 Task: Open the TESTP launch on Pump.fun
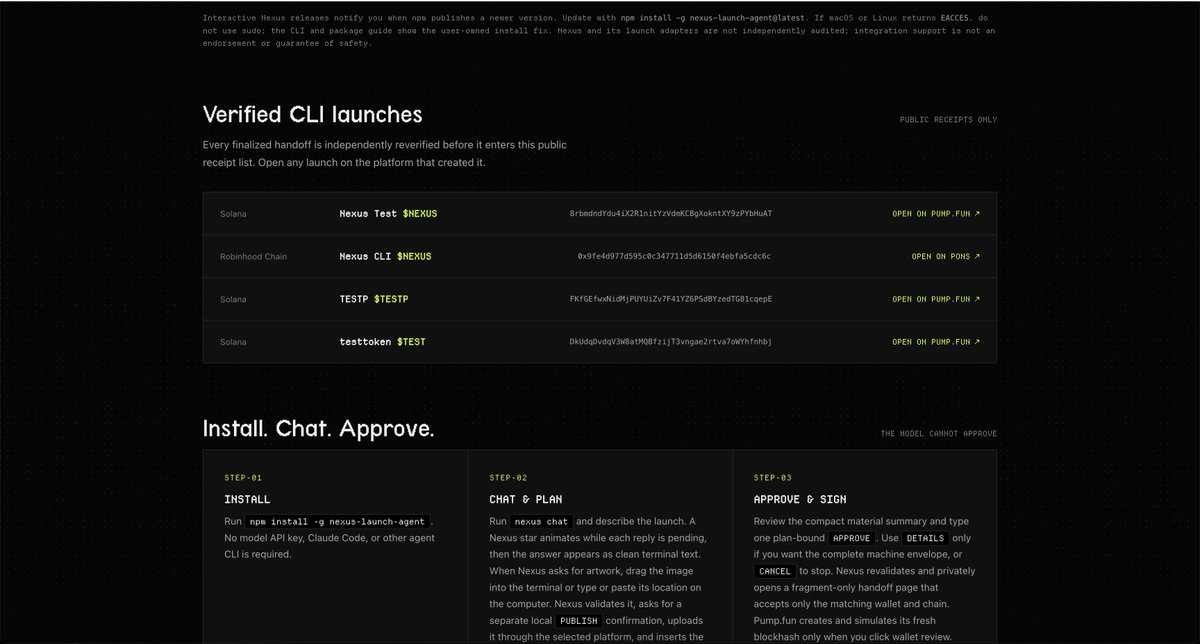tap(936, 299)
